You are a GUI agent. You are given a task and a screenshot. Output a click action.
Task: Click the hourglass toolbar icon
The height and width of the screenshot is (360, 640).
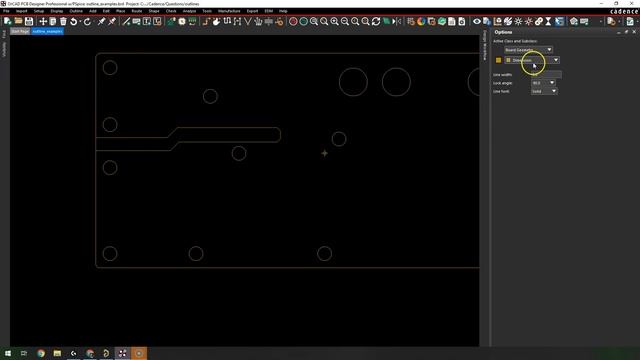549,21
